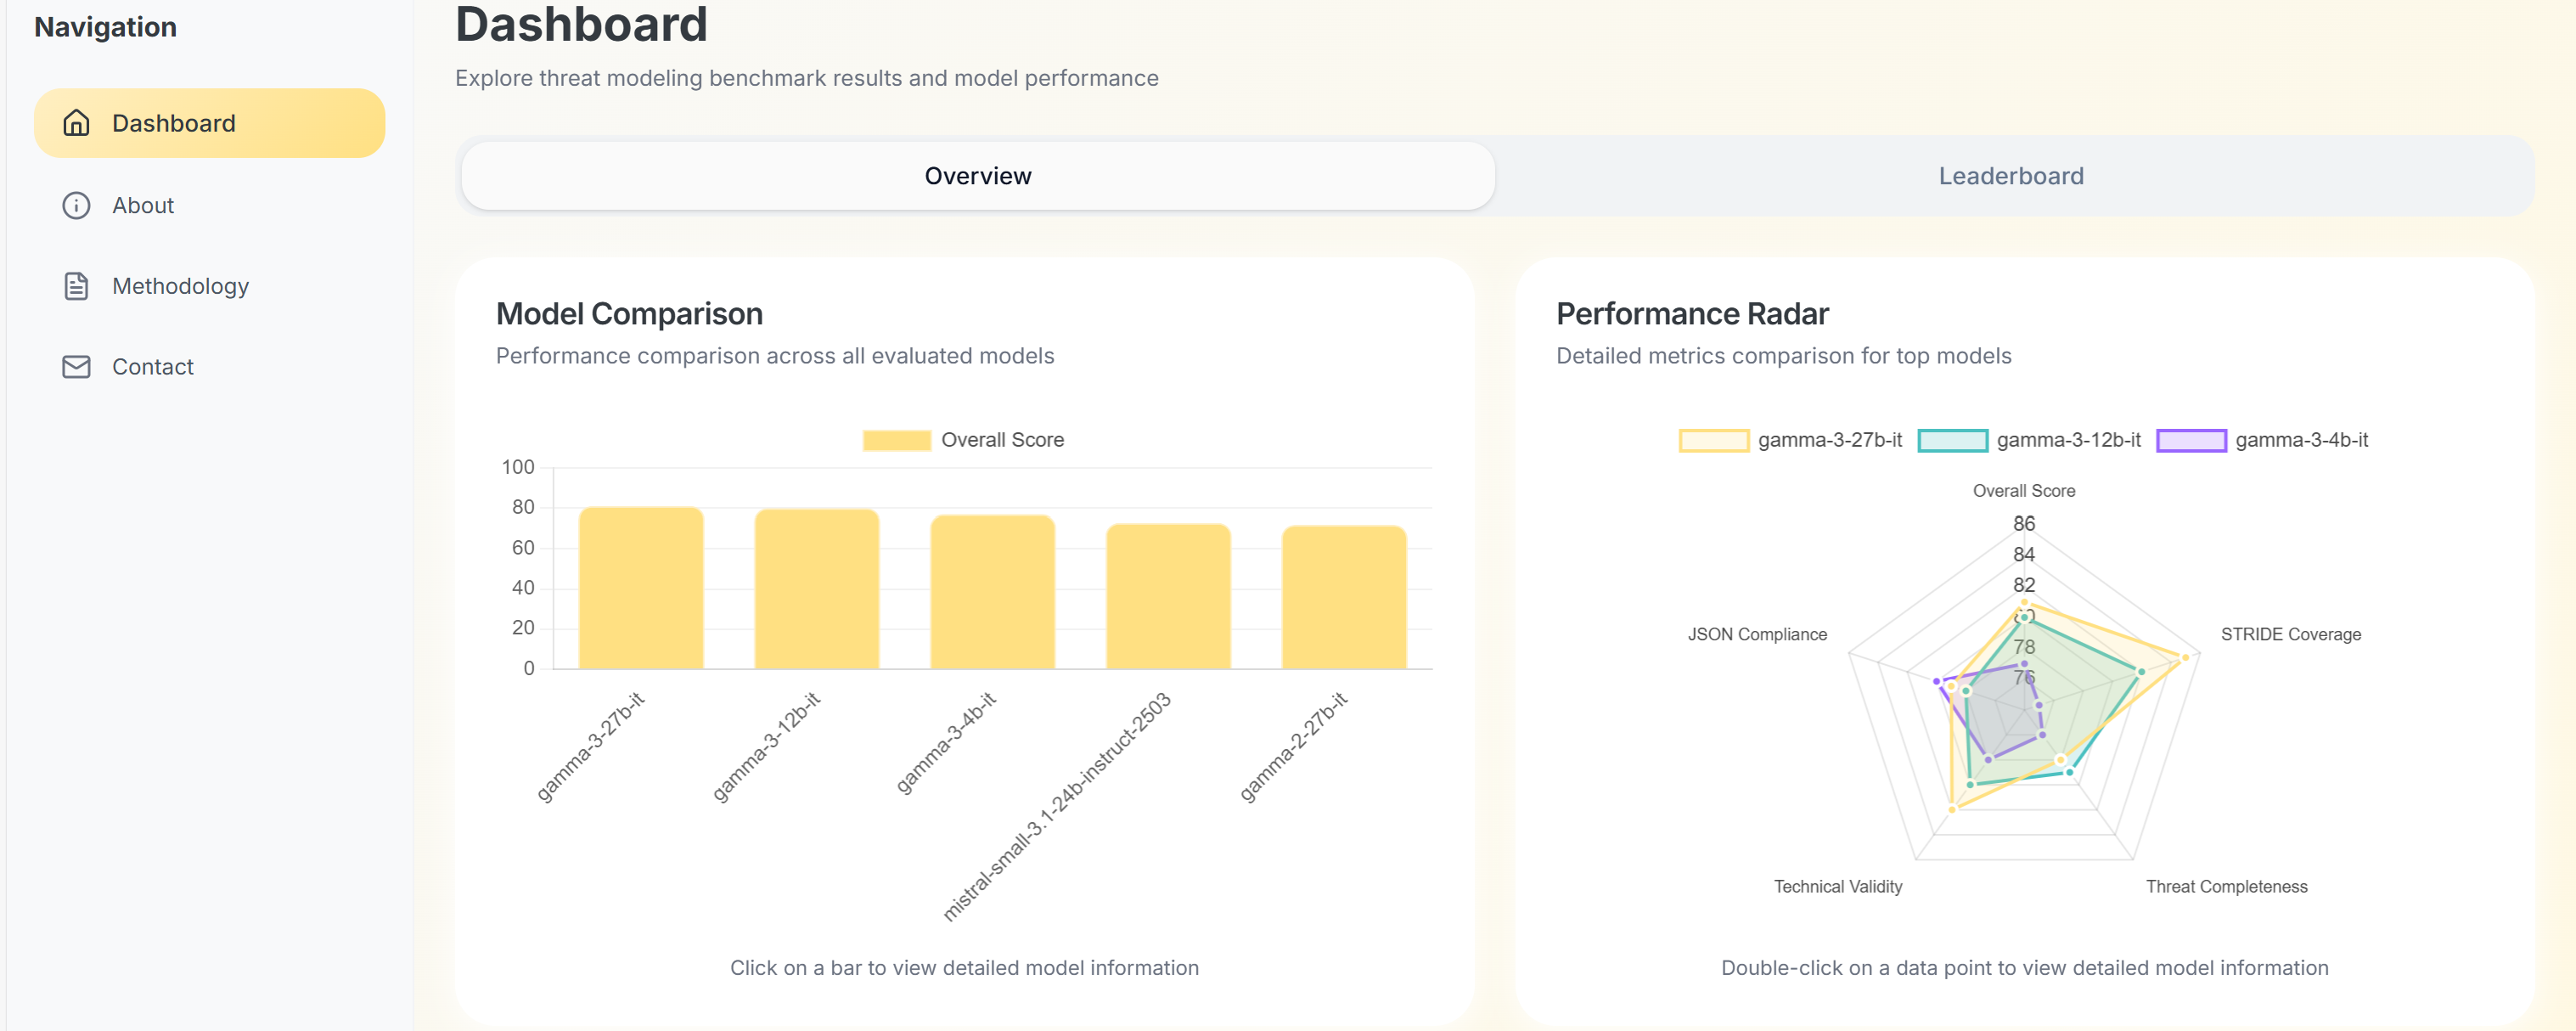Click yellow STRIDE Coverage radar data point
The width and height of the screenshot is (2576, 1031).
(x=2185, y=657)
